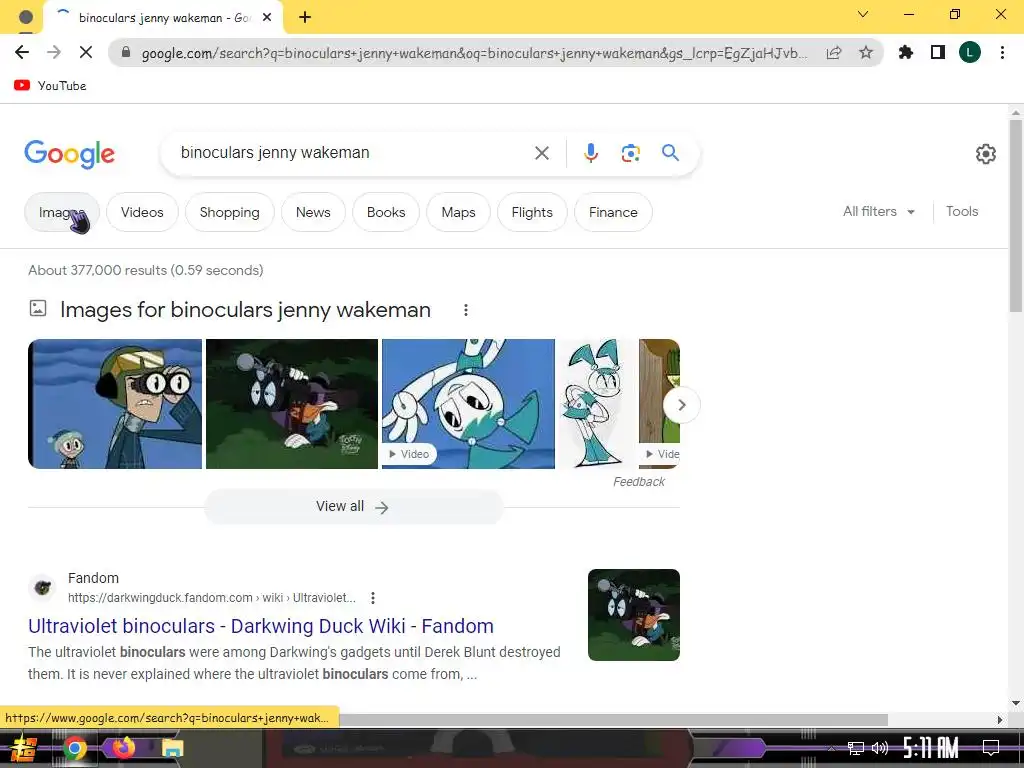Switch to the Shopping filter
This screenshot has height=768, width=1024.
(x=230, y=212)
